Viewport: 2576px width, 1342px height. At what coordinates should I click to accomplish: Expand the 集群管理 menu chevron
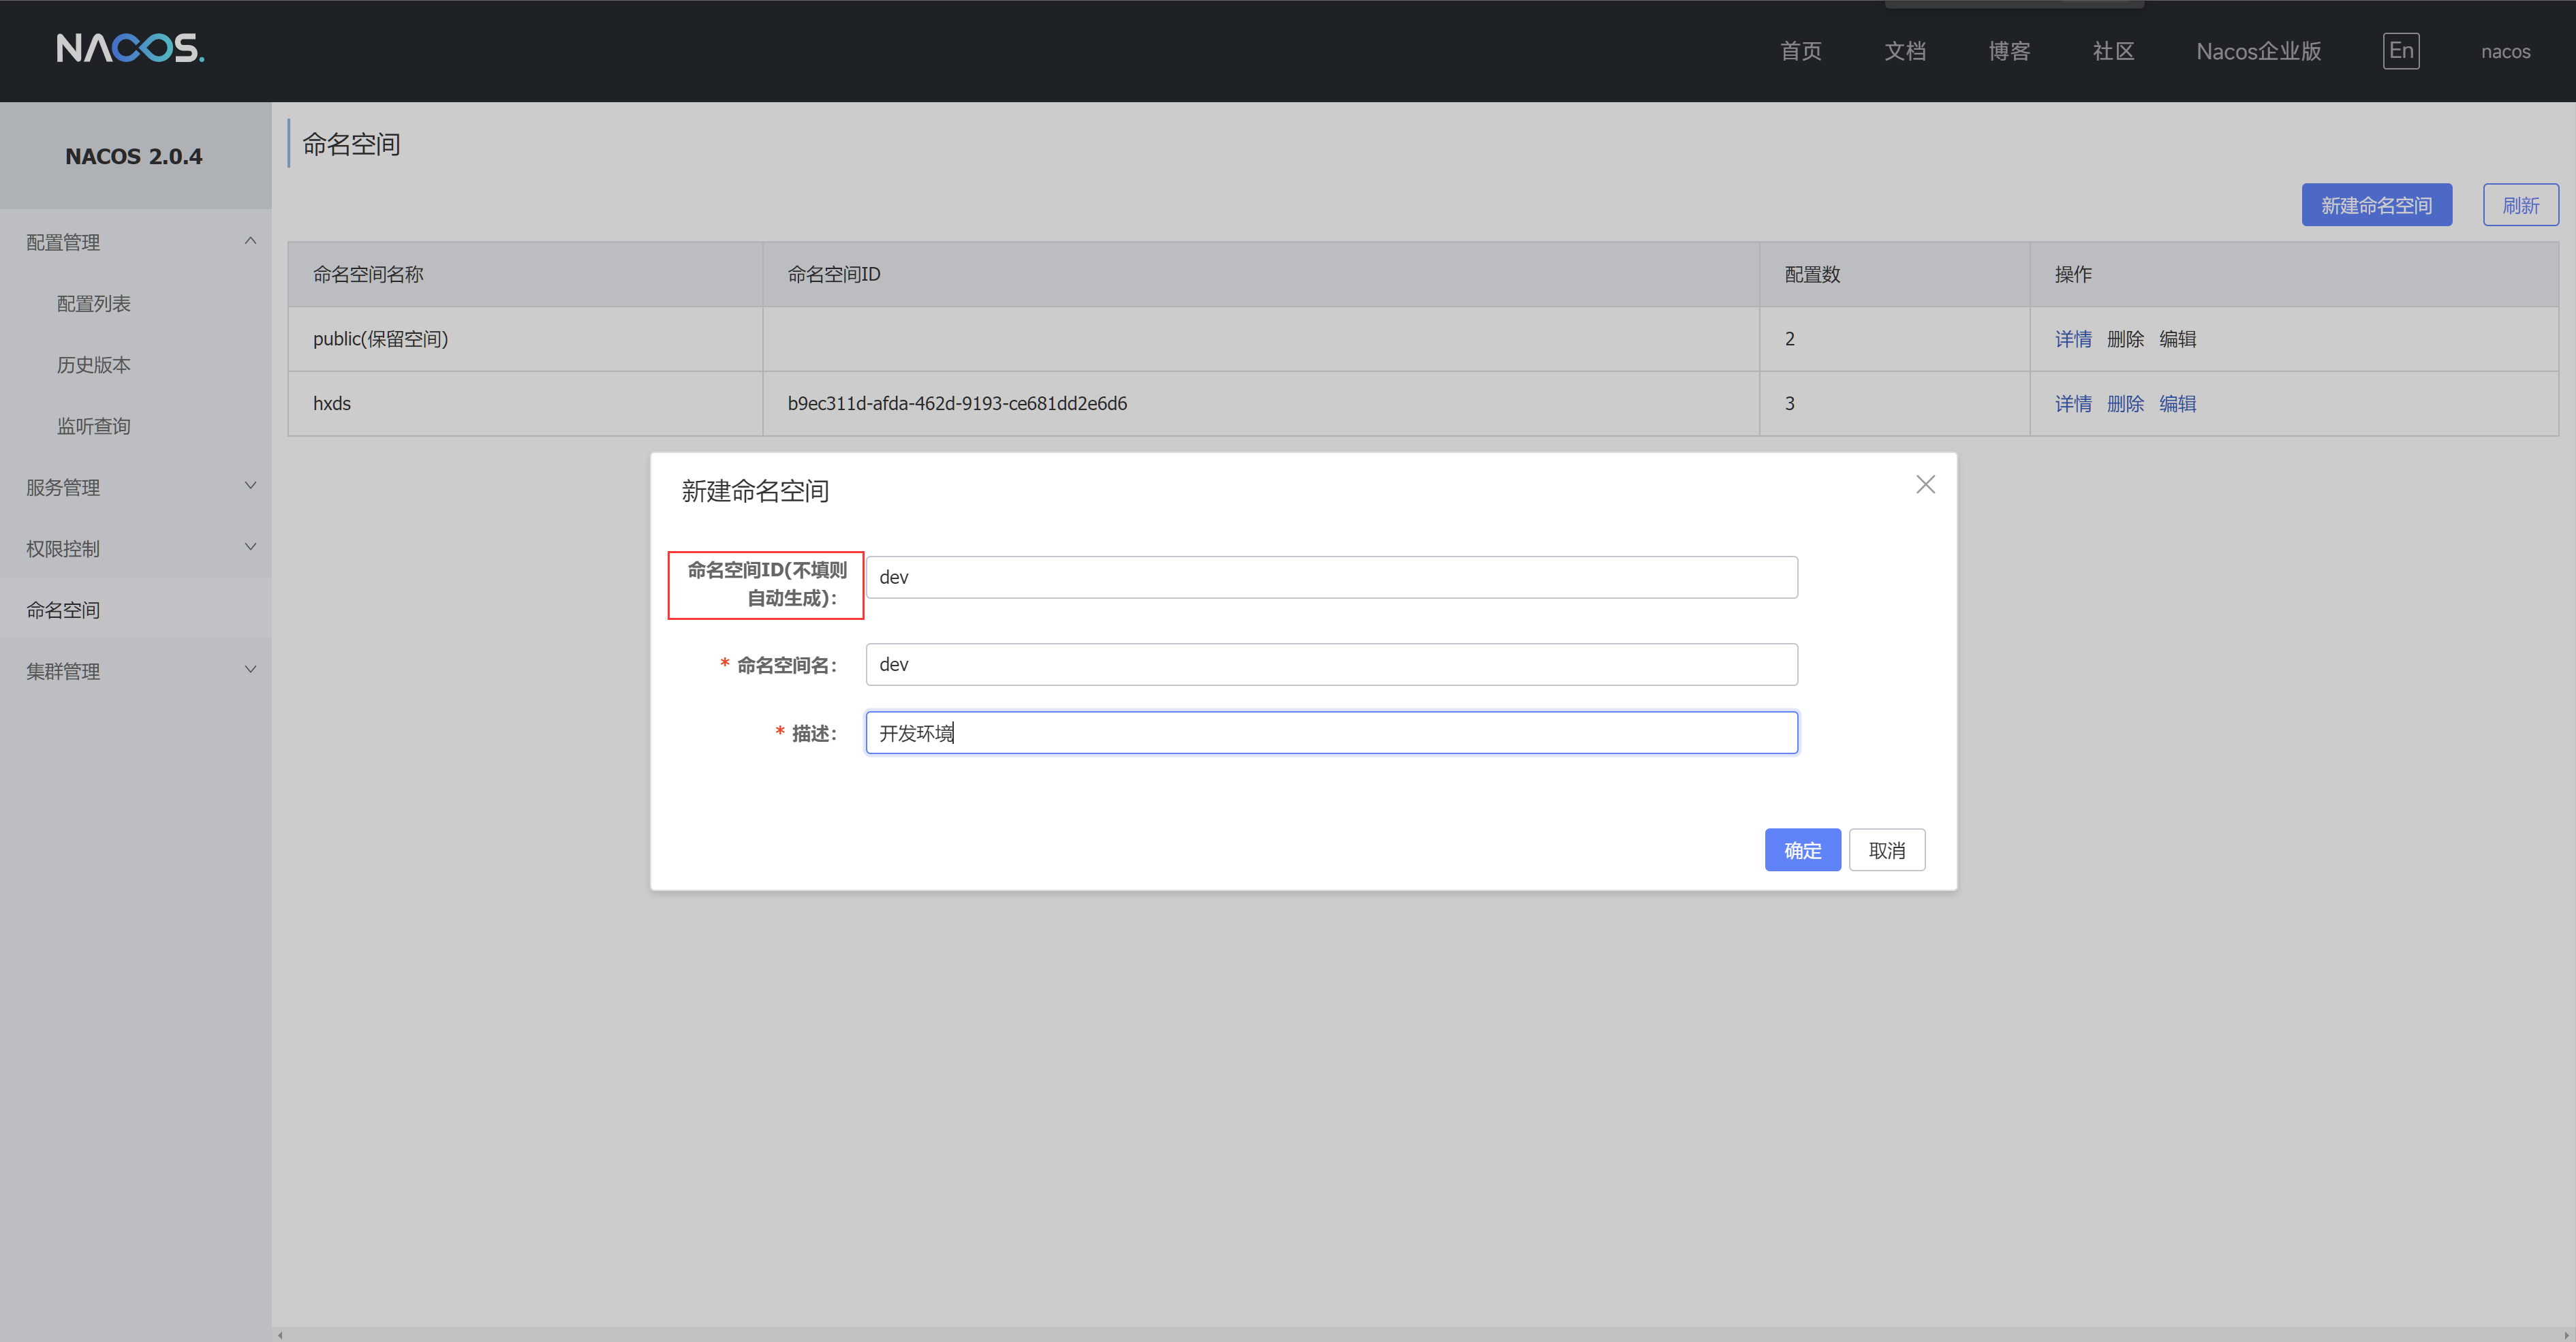(250, 670)
